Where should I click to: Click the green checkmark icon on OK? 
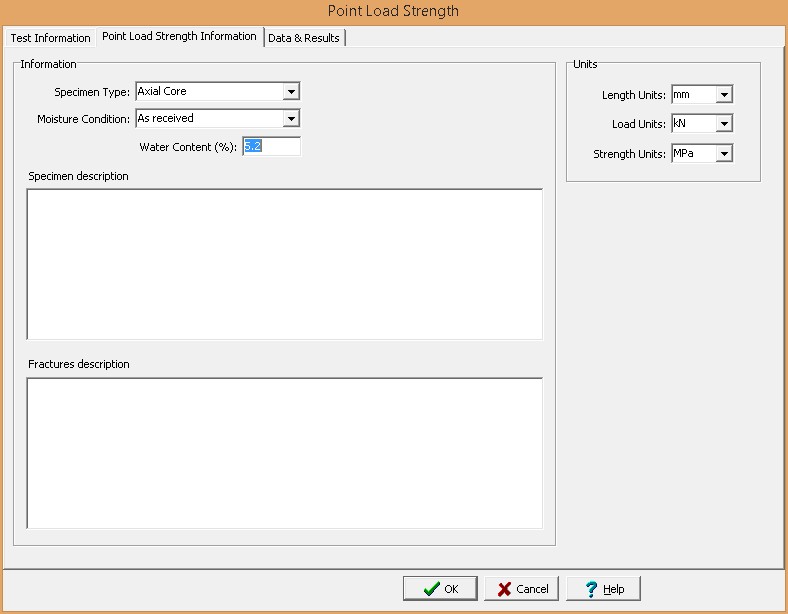click(x=431, y=589)
